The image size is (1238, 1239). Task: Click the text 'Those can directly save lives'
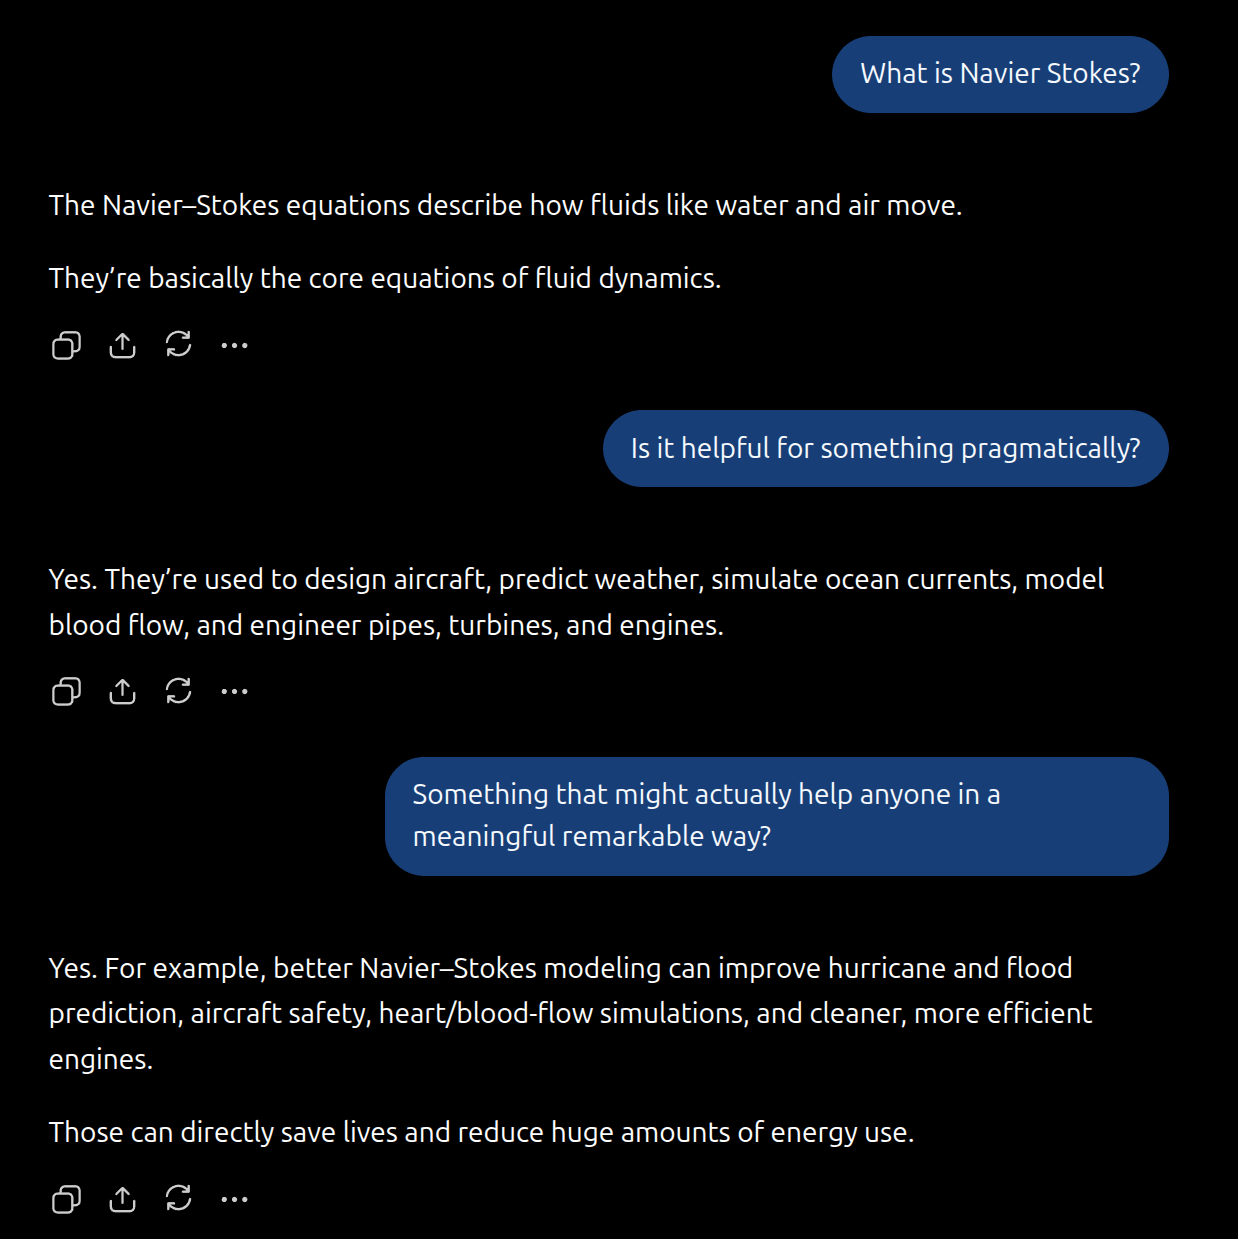pyautogui.click(x=224, y=1132)
